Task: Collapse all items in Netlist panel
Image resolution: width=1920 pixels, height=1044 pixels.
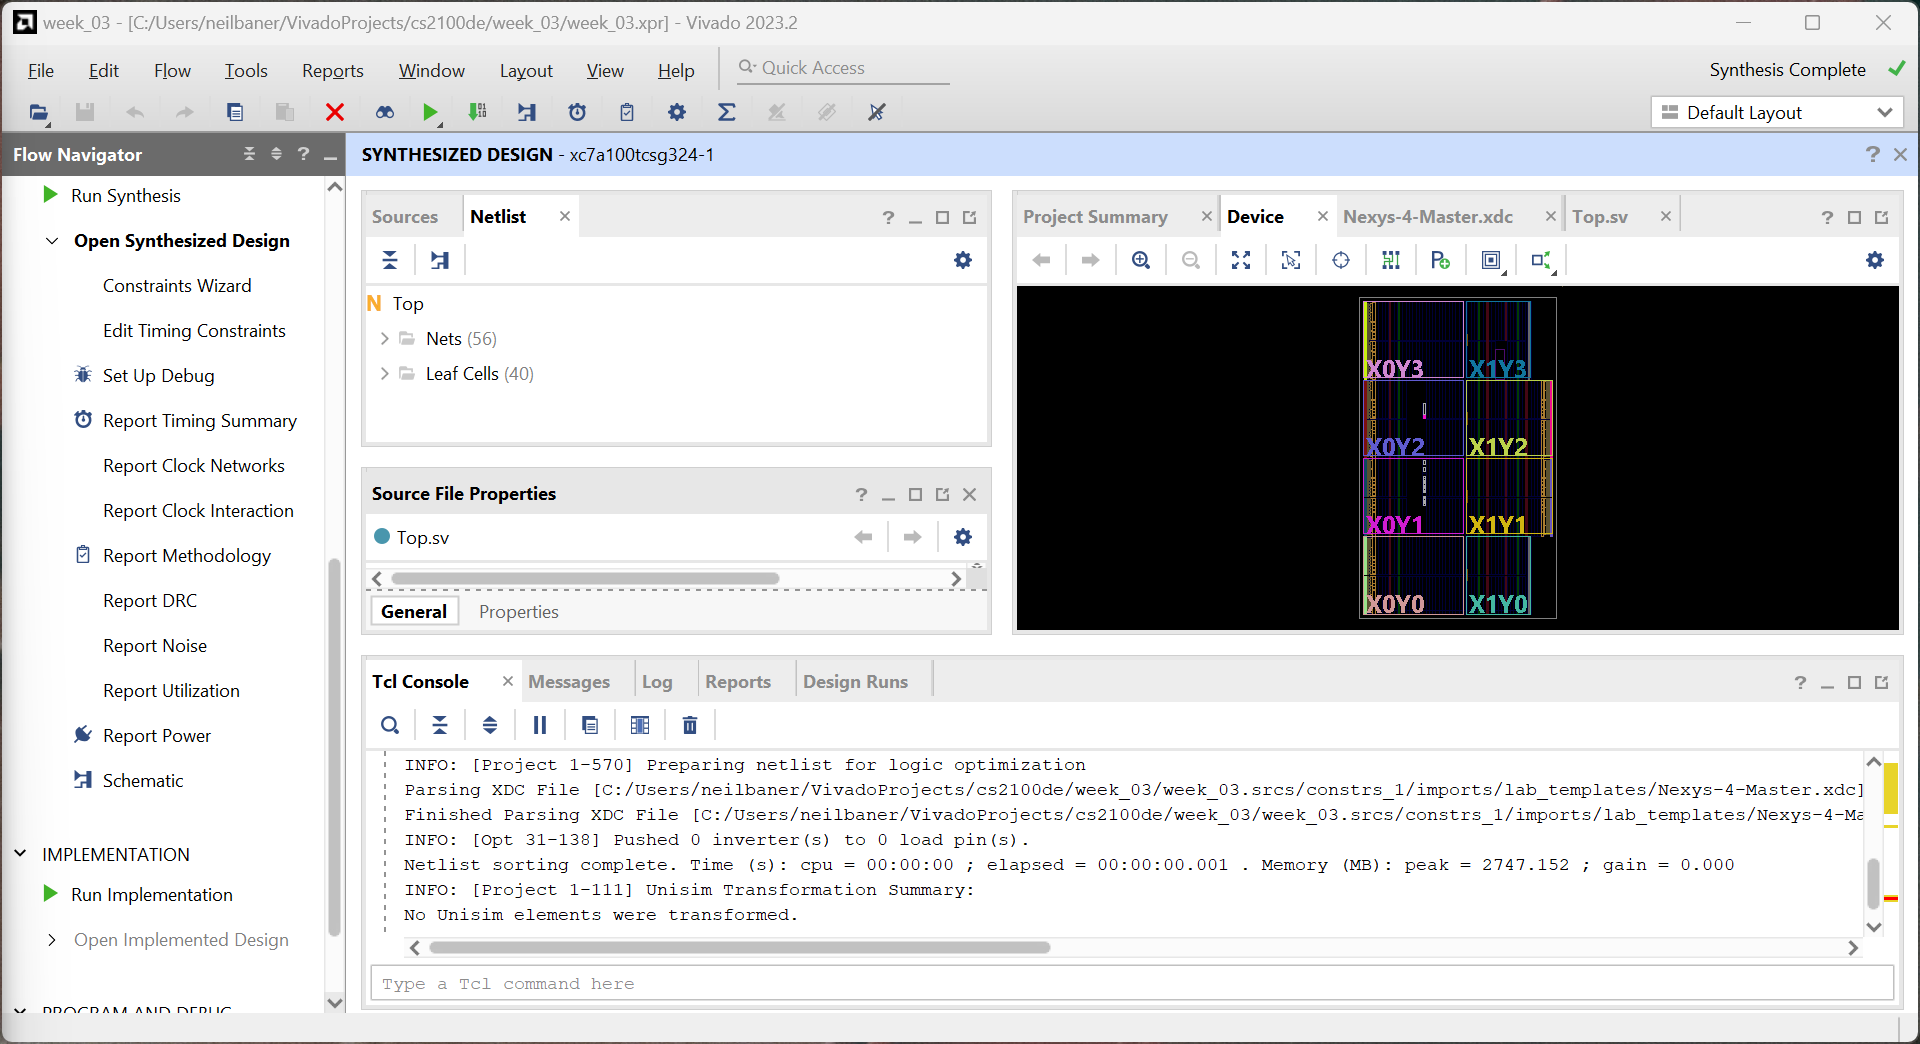Action: click(x=390, y=260)
